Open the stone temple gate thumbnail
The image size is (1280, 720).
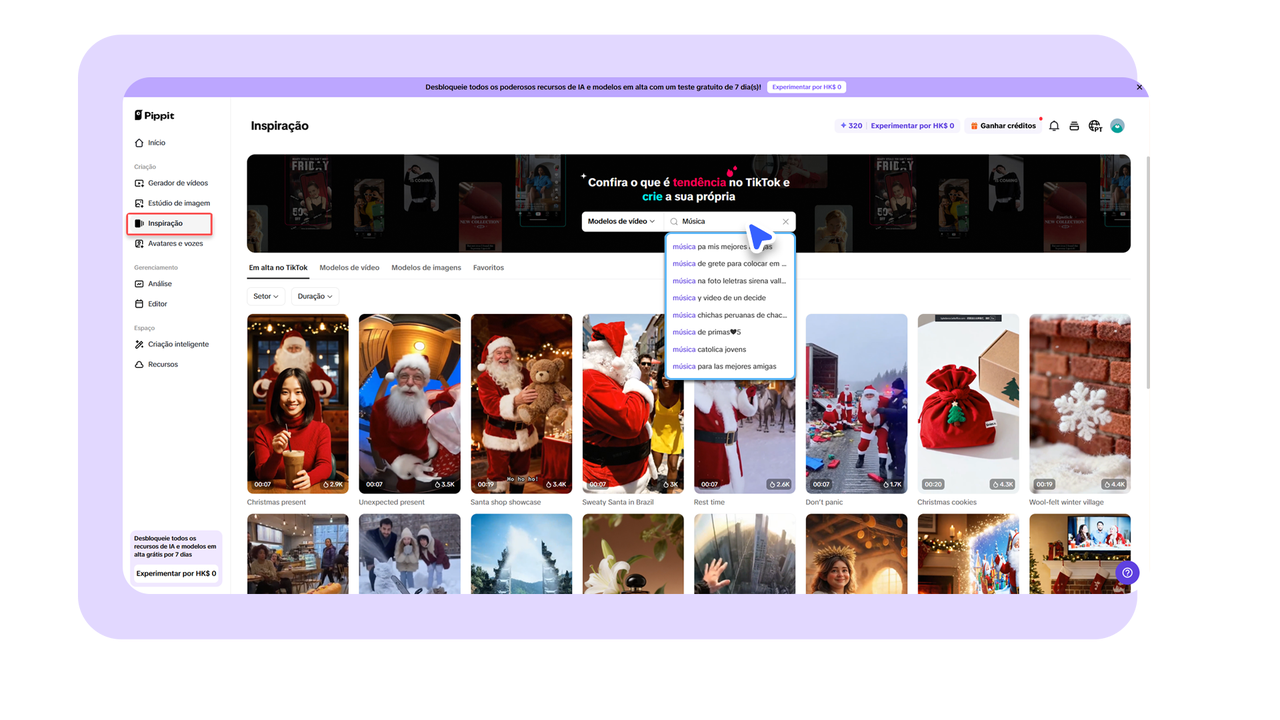[x=521, y=554]
